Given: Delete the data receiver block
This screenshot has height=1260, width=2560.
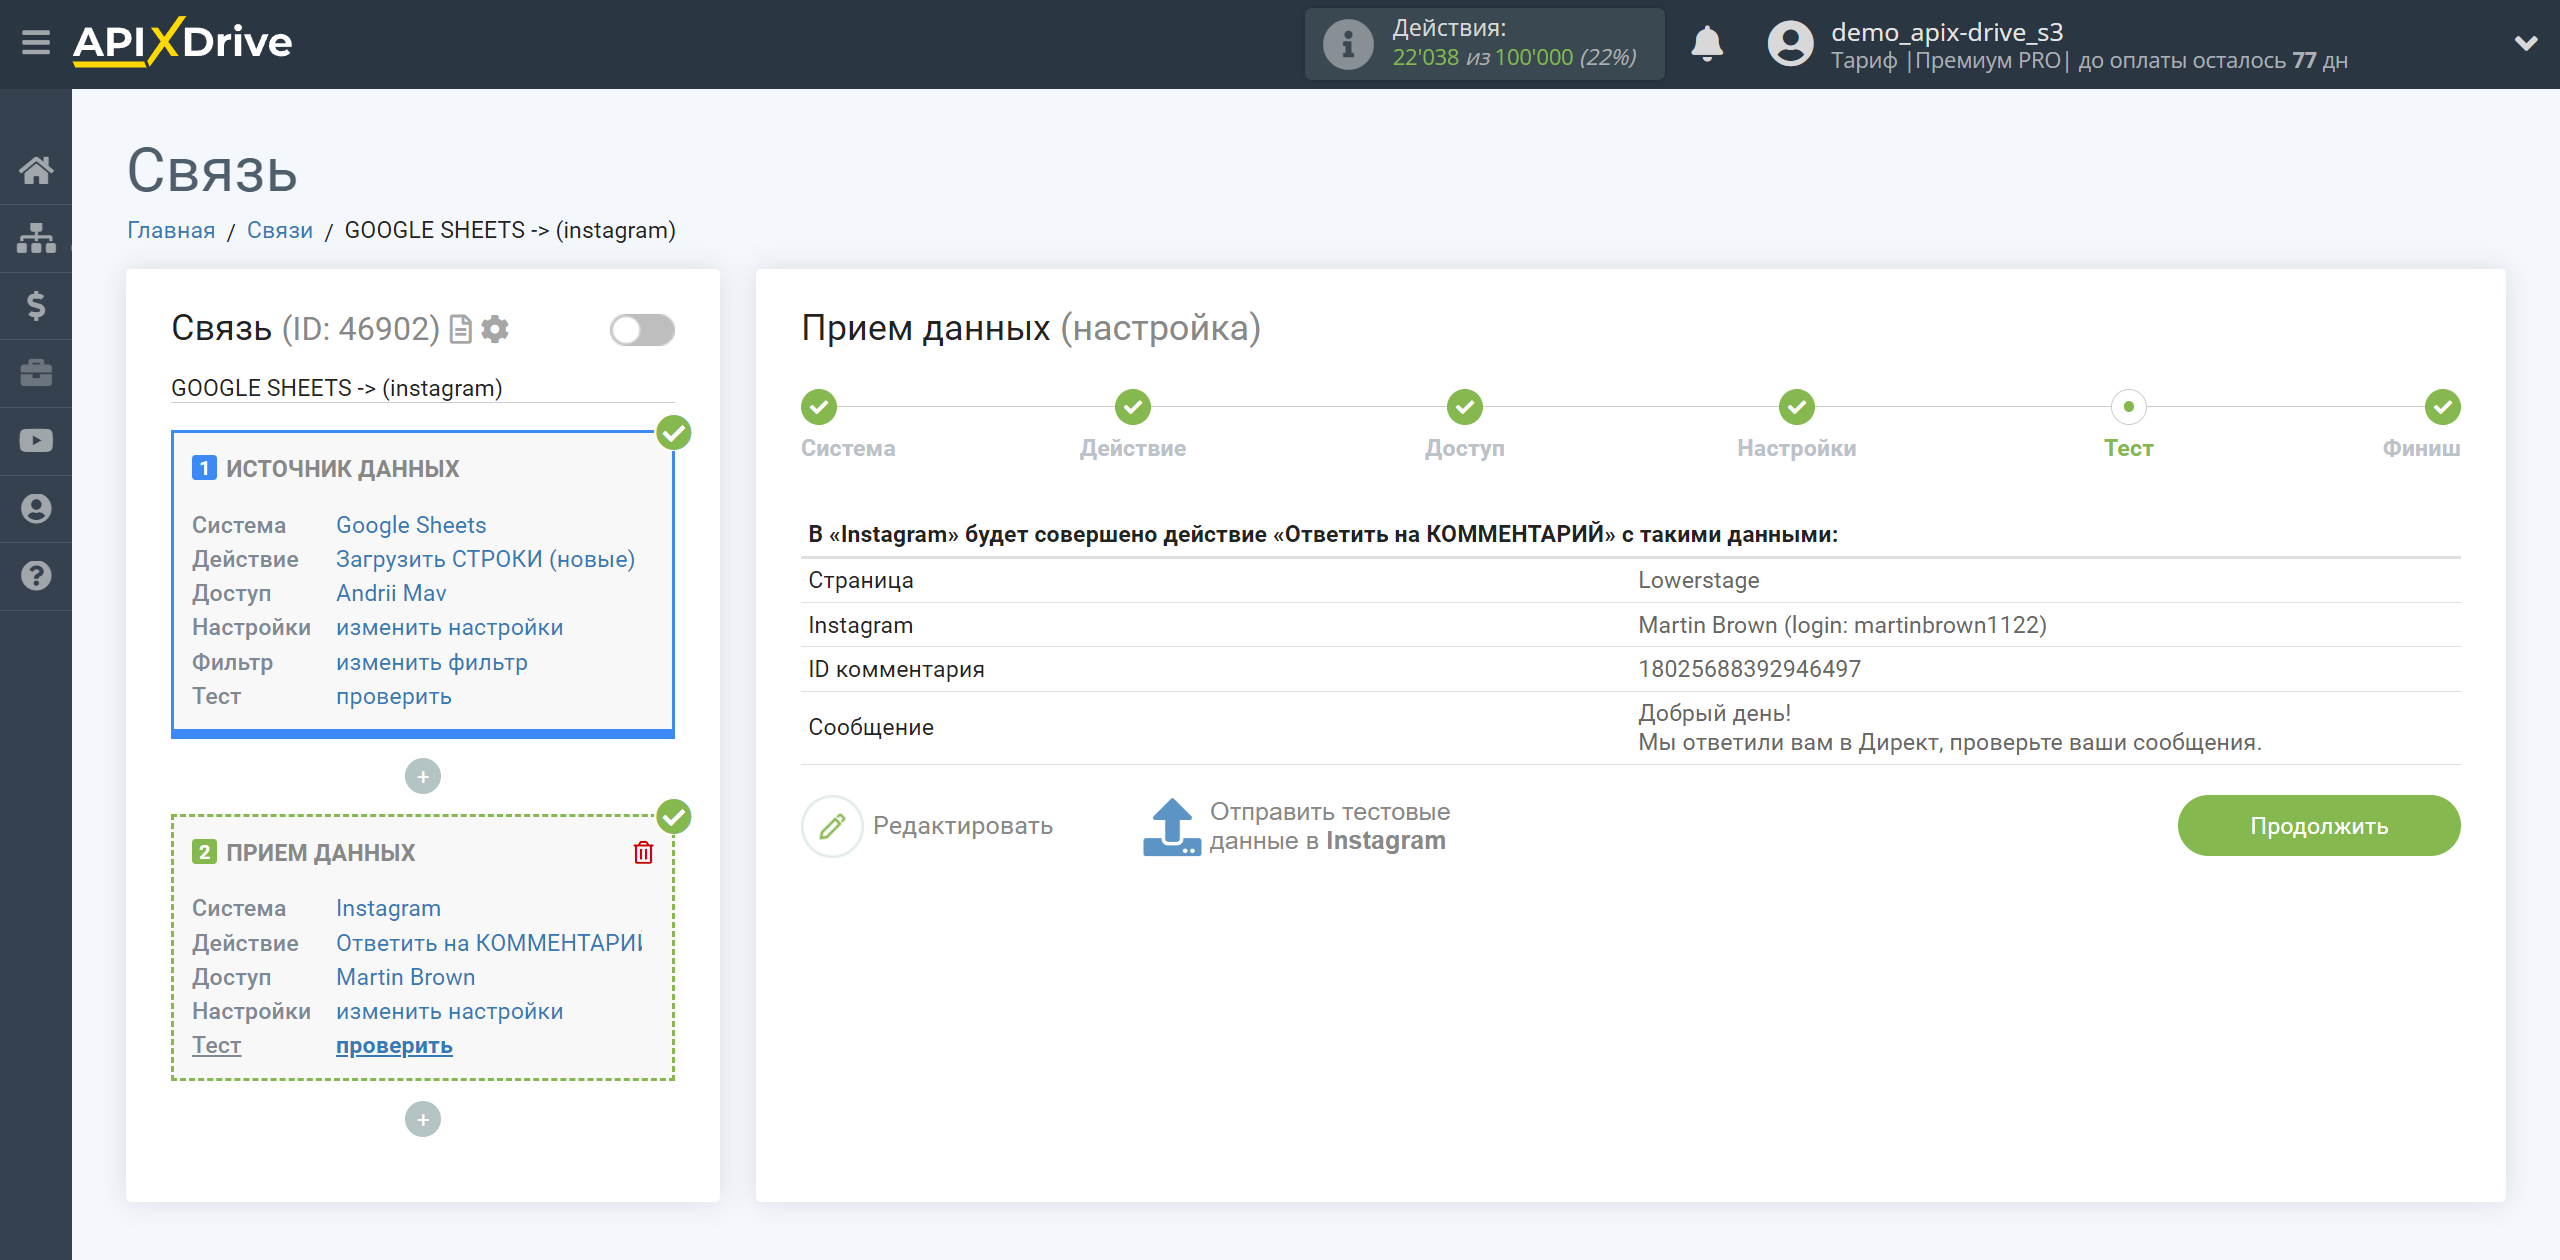Looking at the screenshot, I should 643,852.
